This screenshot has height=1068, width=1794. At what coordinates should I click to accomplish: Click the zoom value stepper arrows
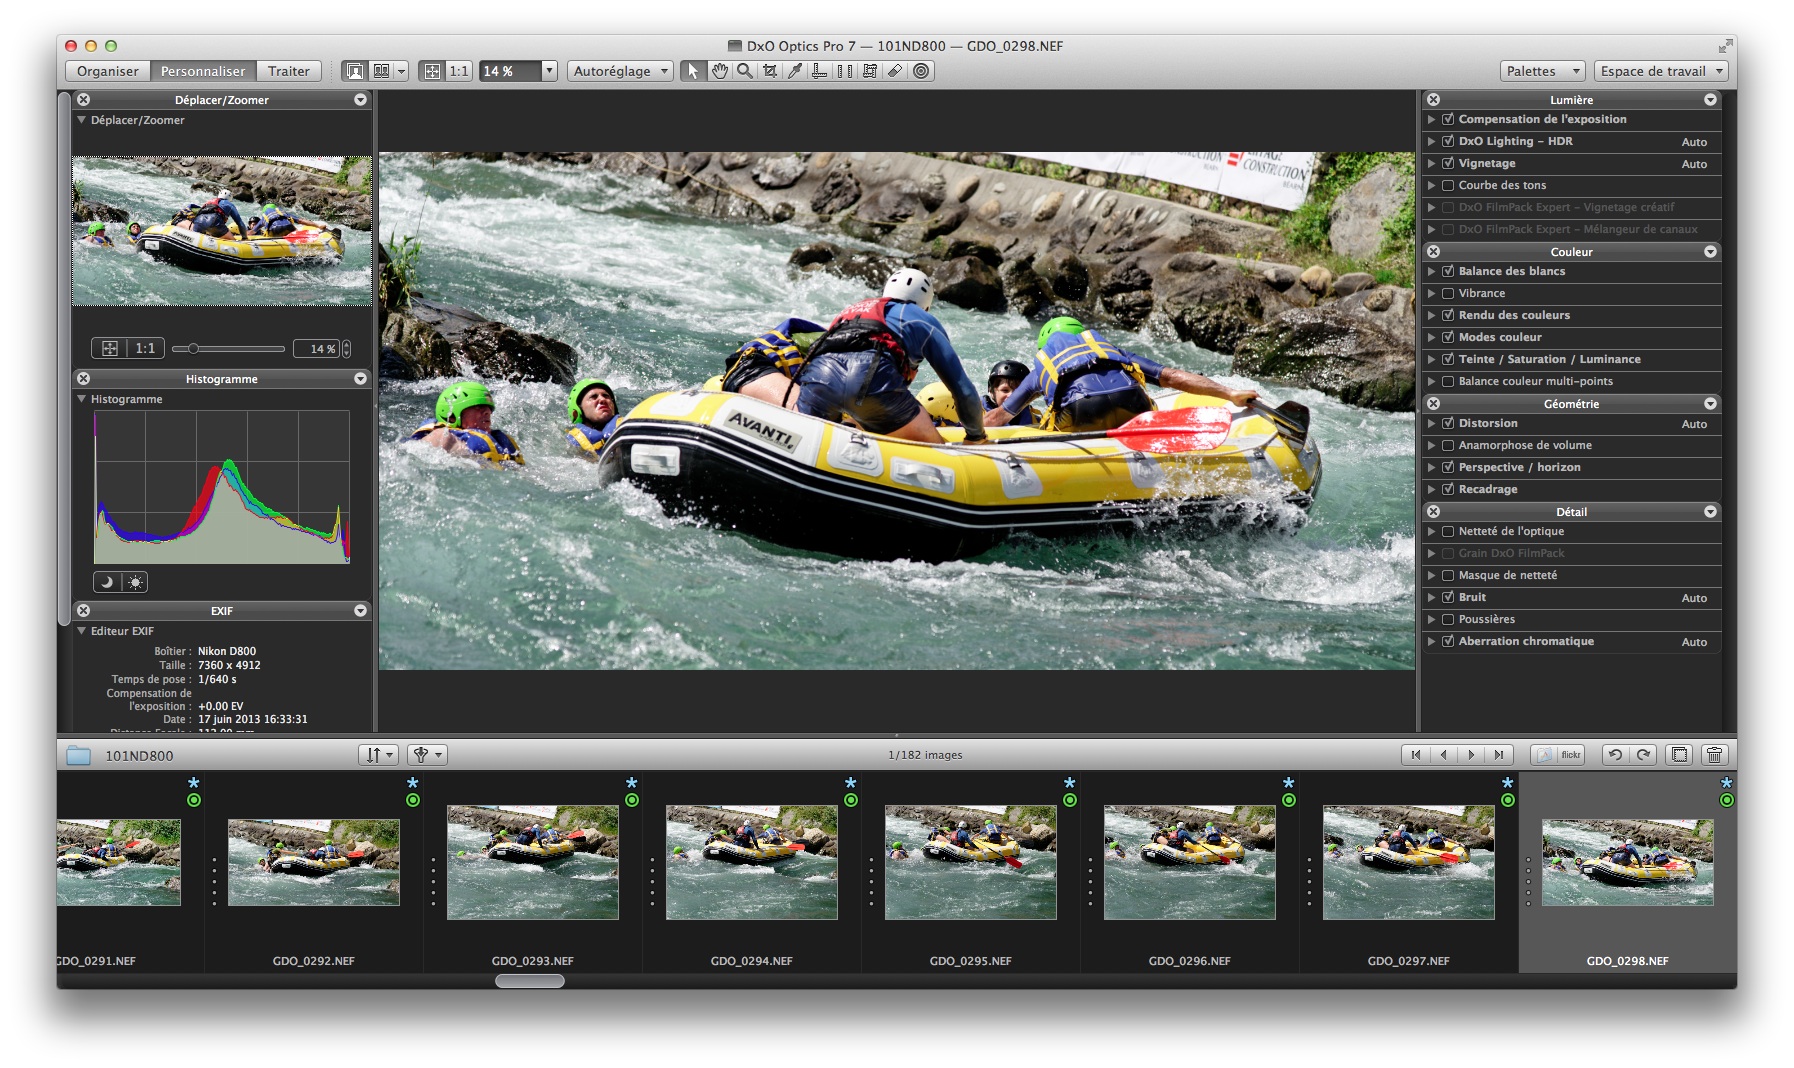(x=346, y=349)
